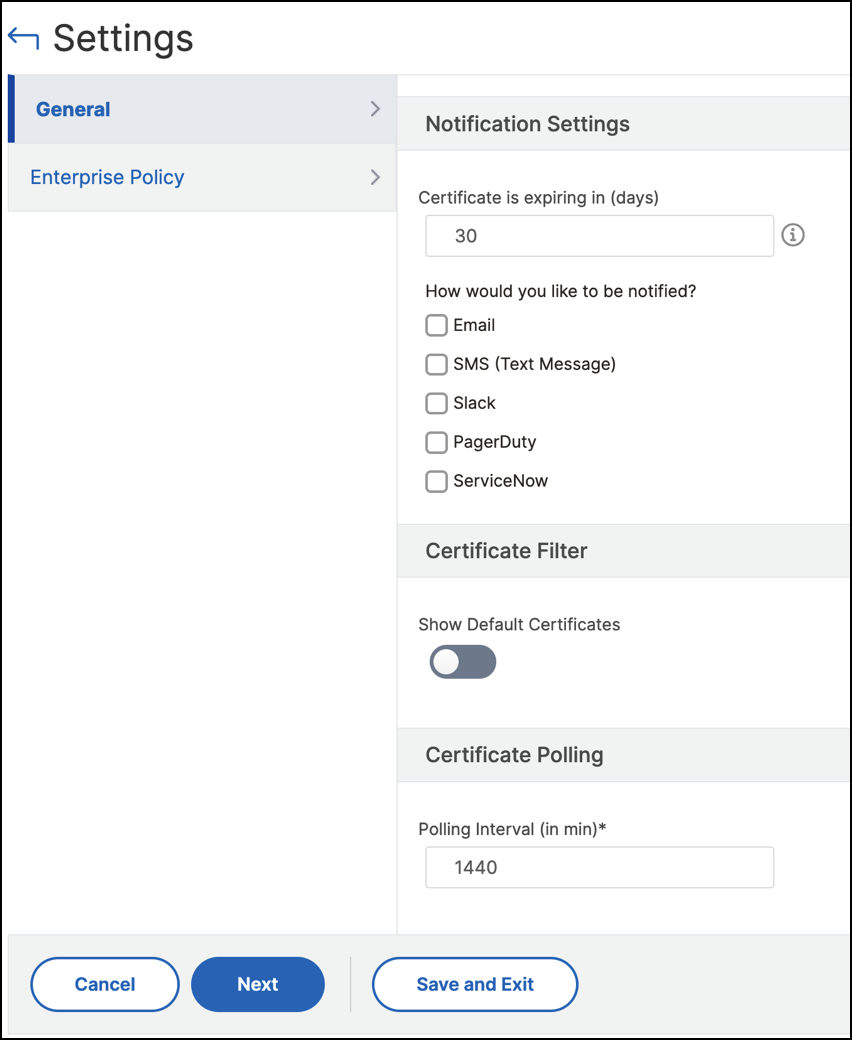Enable ServiceNow notifications

tap(436, 482)
